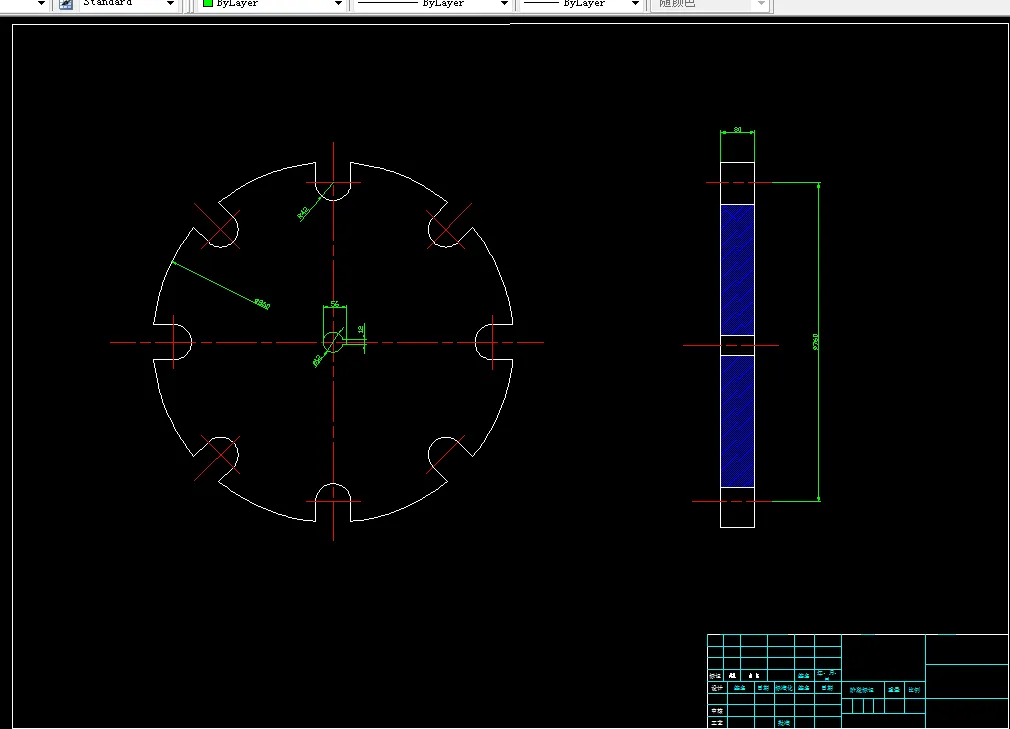This screenshot has height=729, width=1010.
Task: Click the upper blue hatch in side view
Action: (x=737, y=270)
